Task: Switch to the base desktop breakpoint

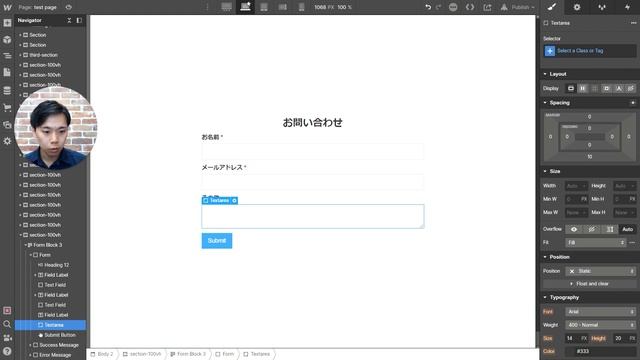Action: [245, 7]
